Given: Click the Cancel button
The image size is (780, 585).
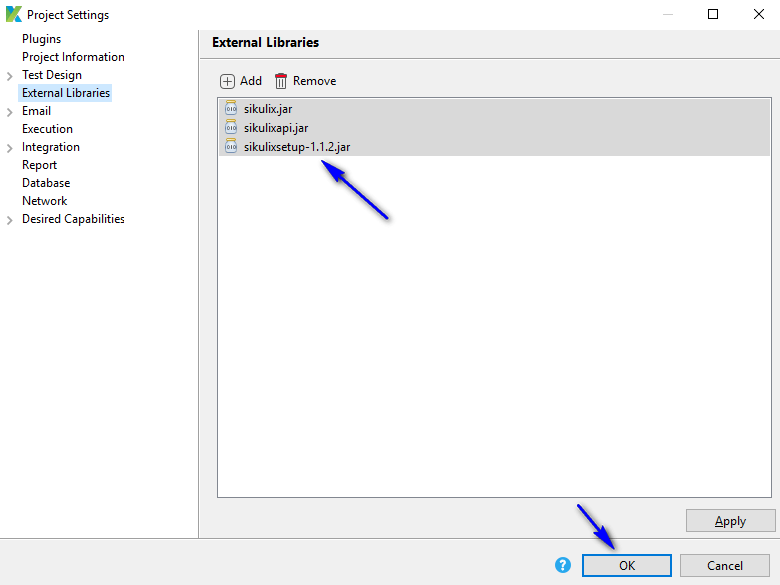Looking at the screenshot, I should coord(725,566).
